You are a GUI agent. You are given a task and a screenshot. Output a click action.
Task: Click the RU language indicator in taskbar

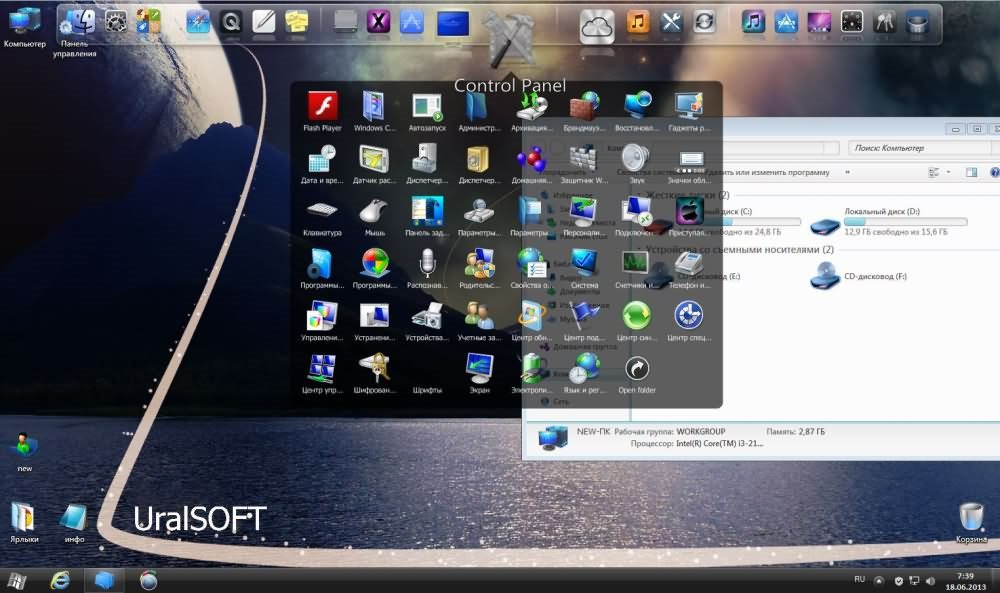(859, 579)
